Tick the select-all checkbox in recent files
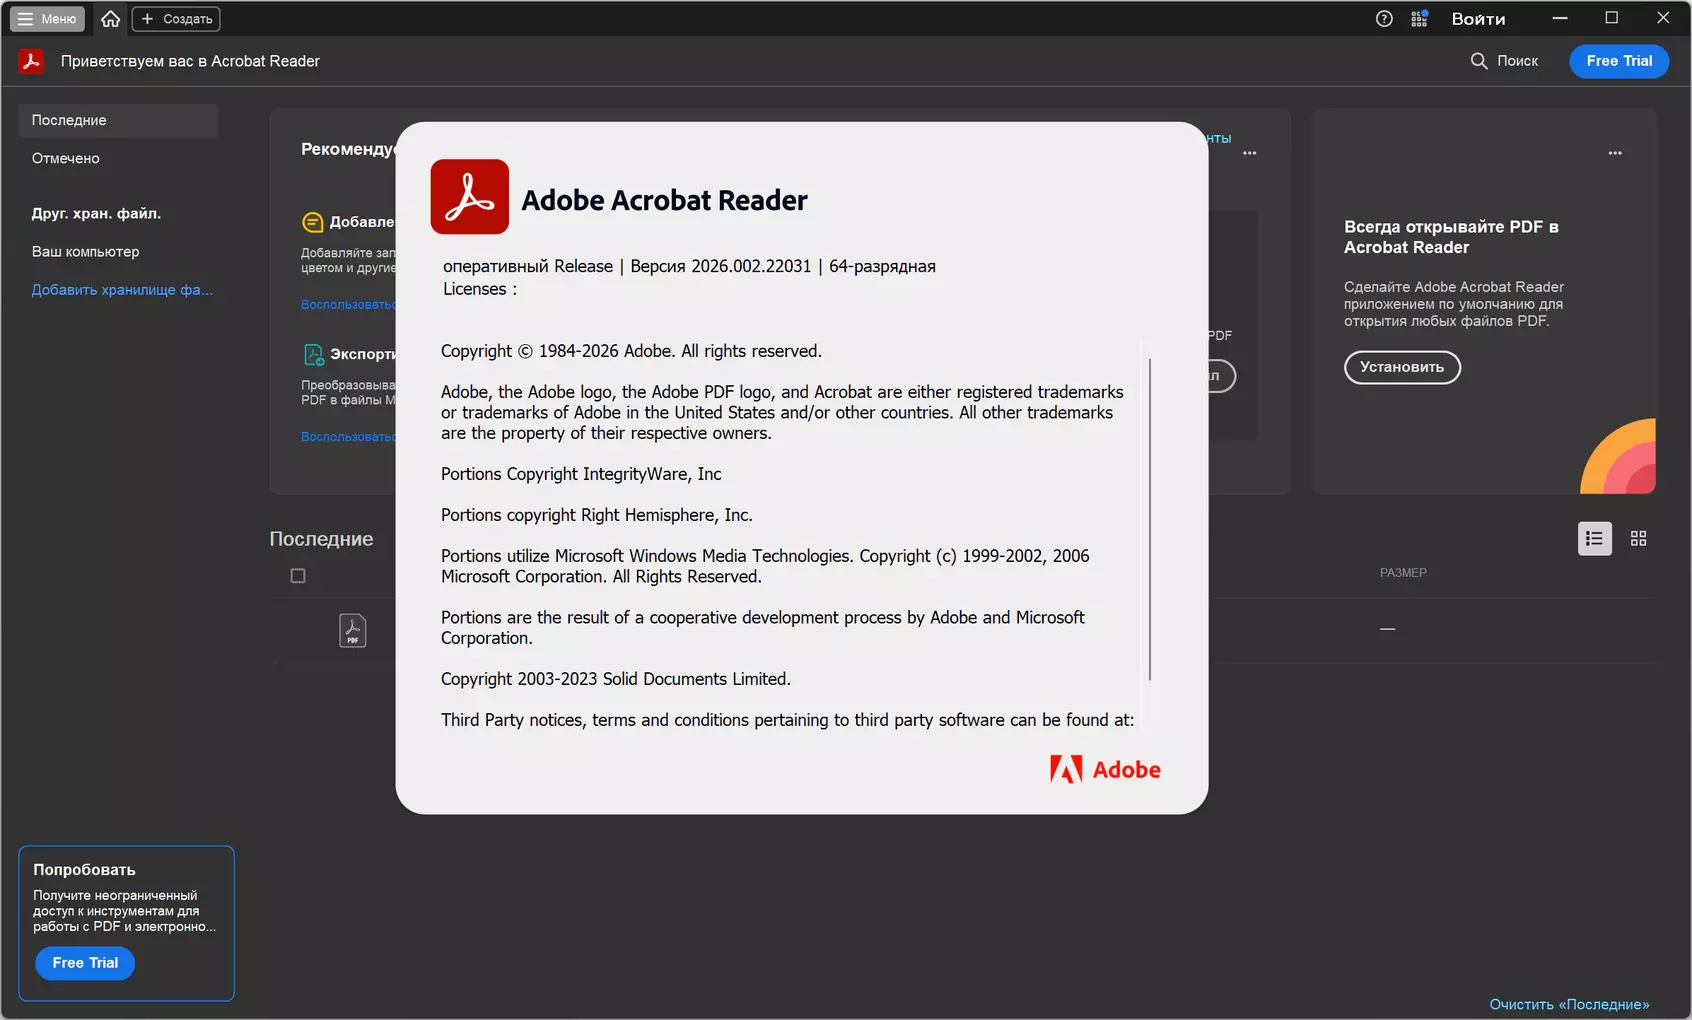This screenshot has width=1692, height=1020. (x=298, y=576)
